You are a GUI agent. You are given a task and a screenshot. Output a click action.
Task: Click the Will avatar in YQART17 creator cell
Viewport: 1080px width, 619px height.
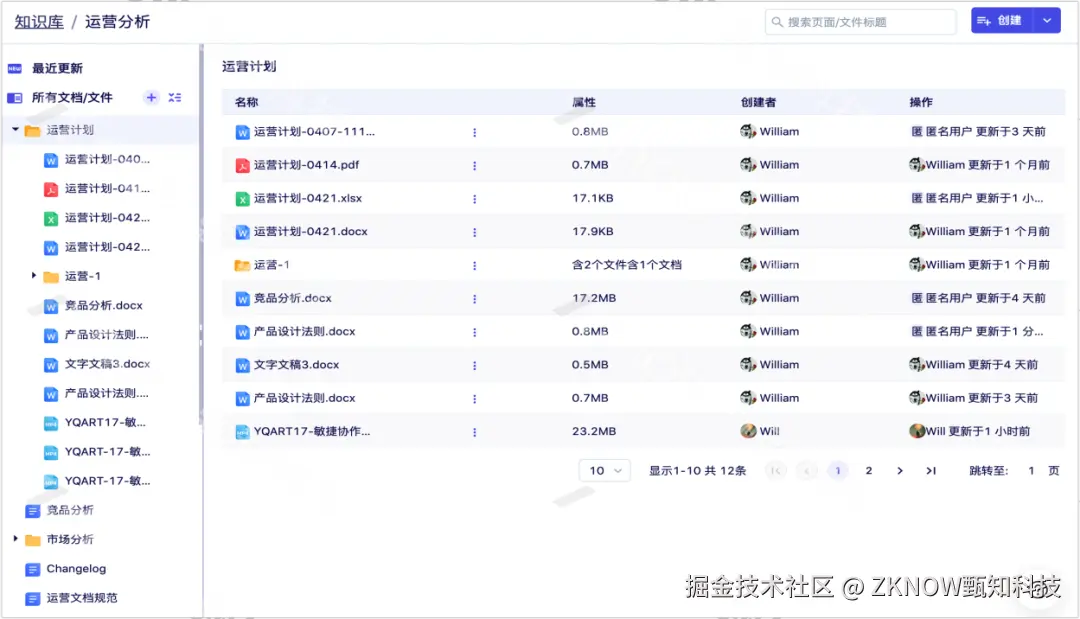pos(748,431)
